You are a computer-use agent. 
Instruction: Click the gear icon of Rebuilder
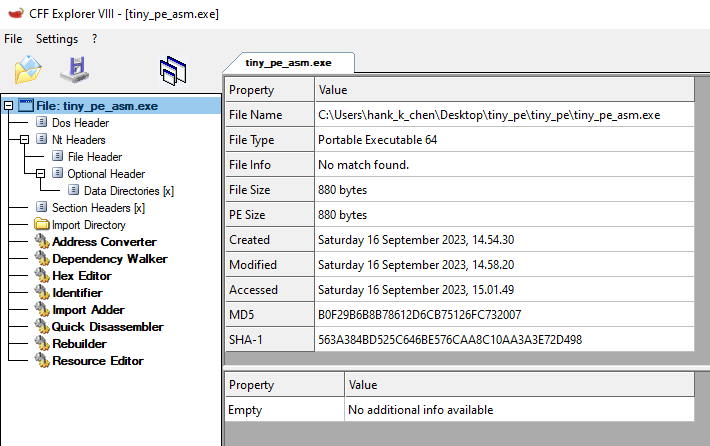coord(42,343)
